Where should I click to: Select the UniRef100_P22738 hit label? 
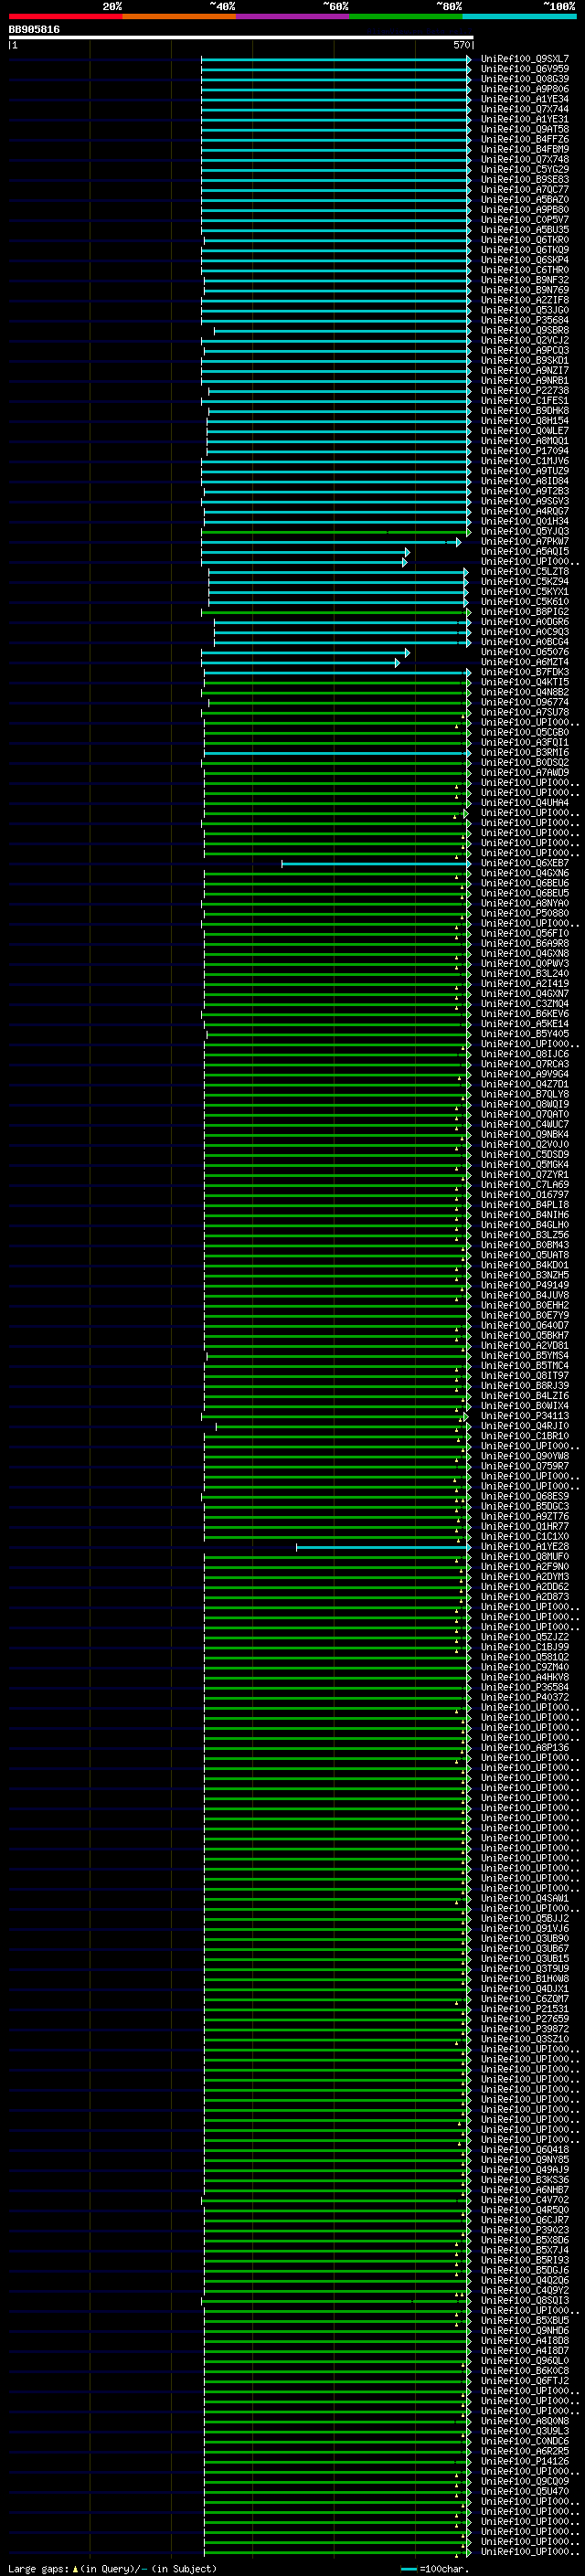525,391
